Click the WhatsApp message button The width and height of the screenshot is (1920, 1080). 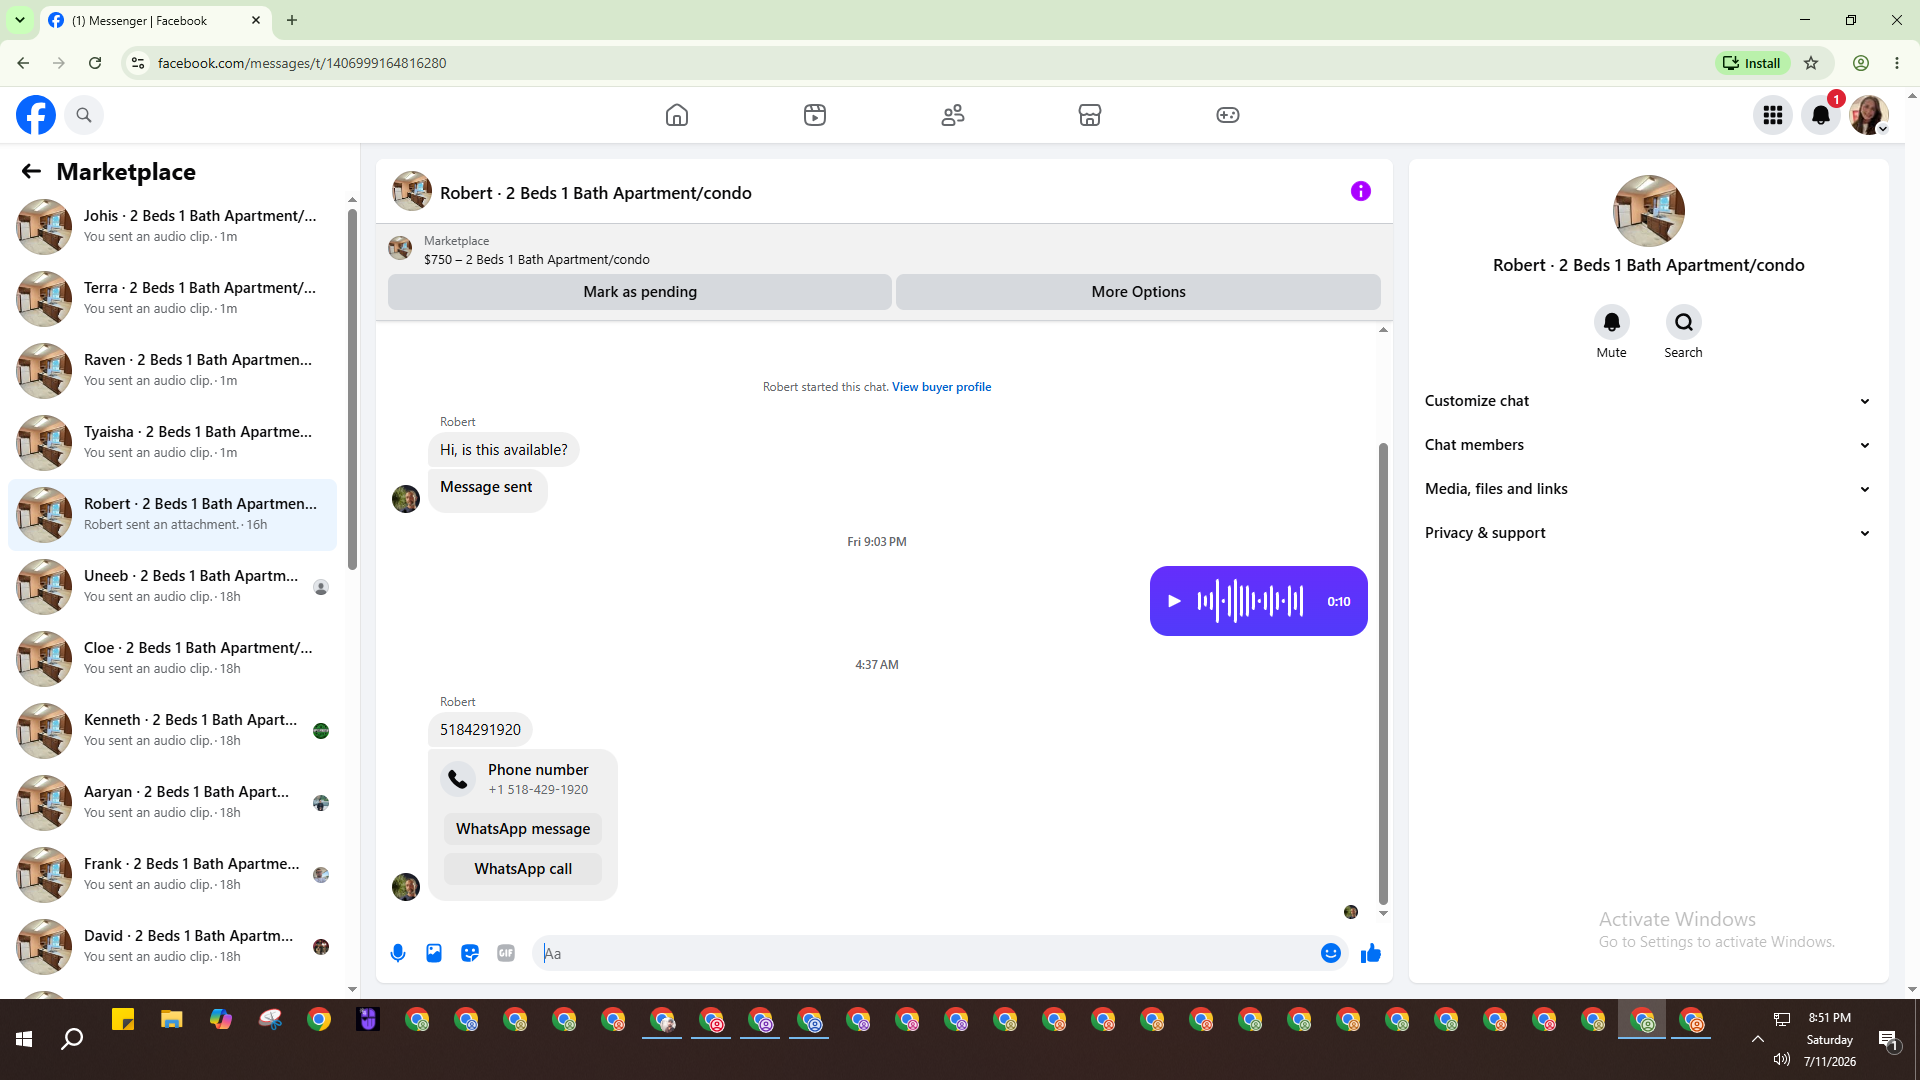click(x=523, y=829)
